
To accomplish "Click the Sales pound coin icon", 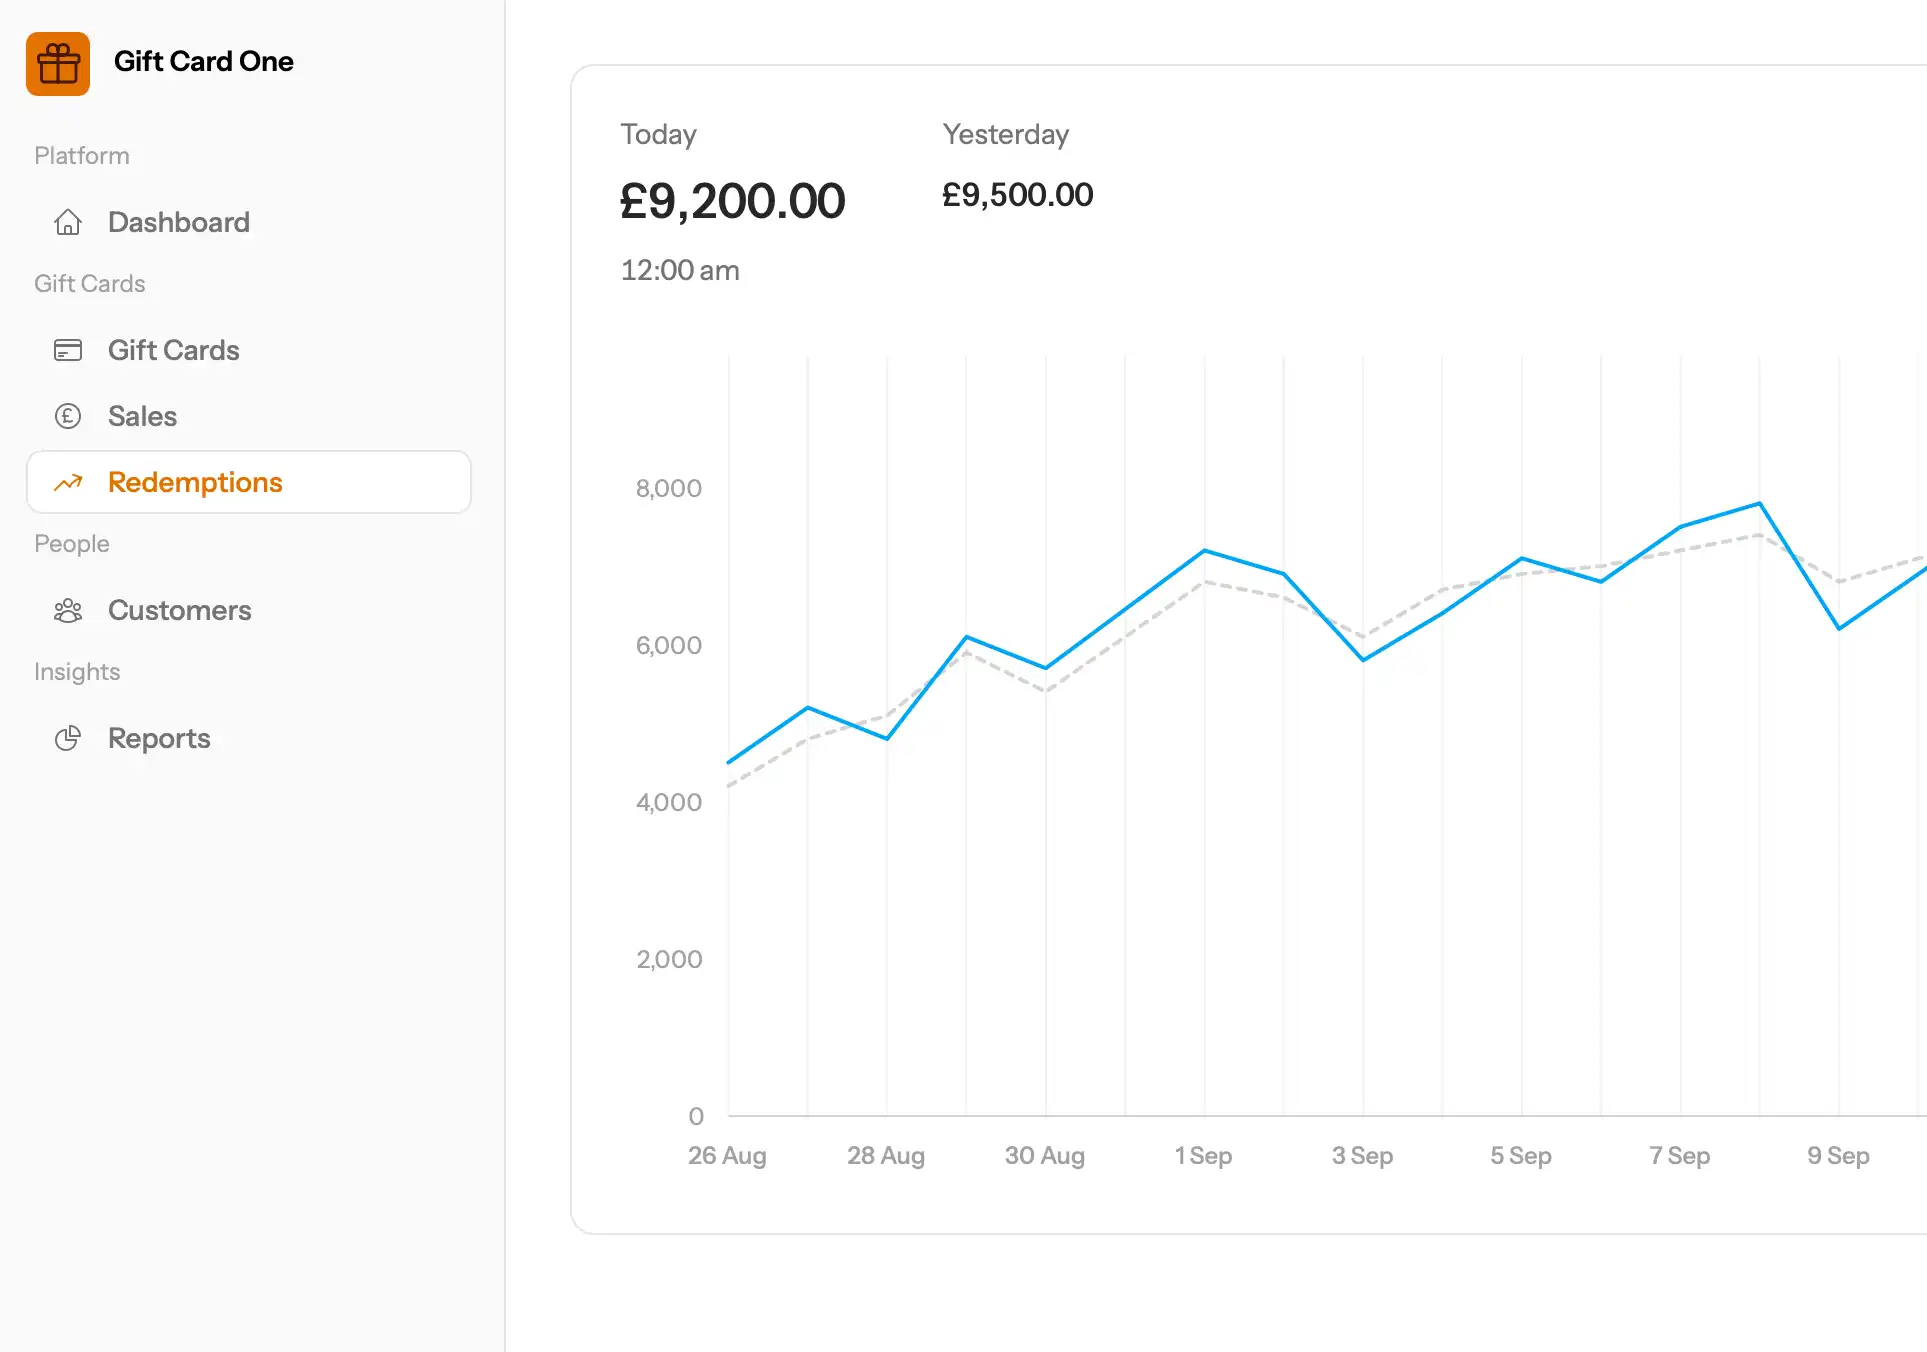I will tap(68, 416).
